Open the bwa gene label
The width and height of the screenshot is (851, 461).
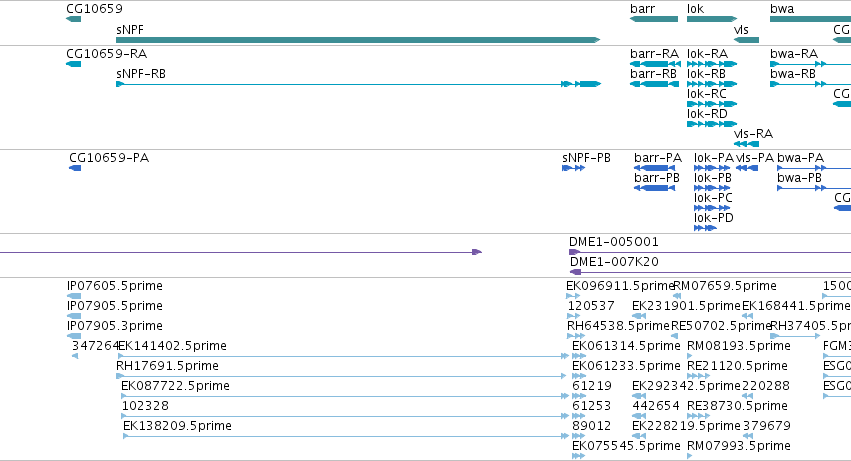(x=782, y=9)
